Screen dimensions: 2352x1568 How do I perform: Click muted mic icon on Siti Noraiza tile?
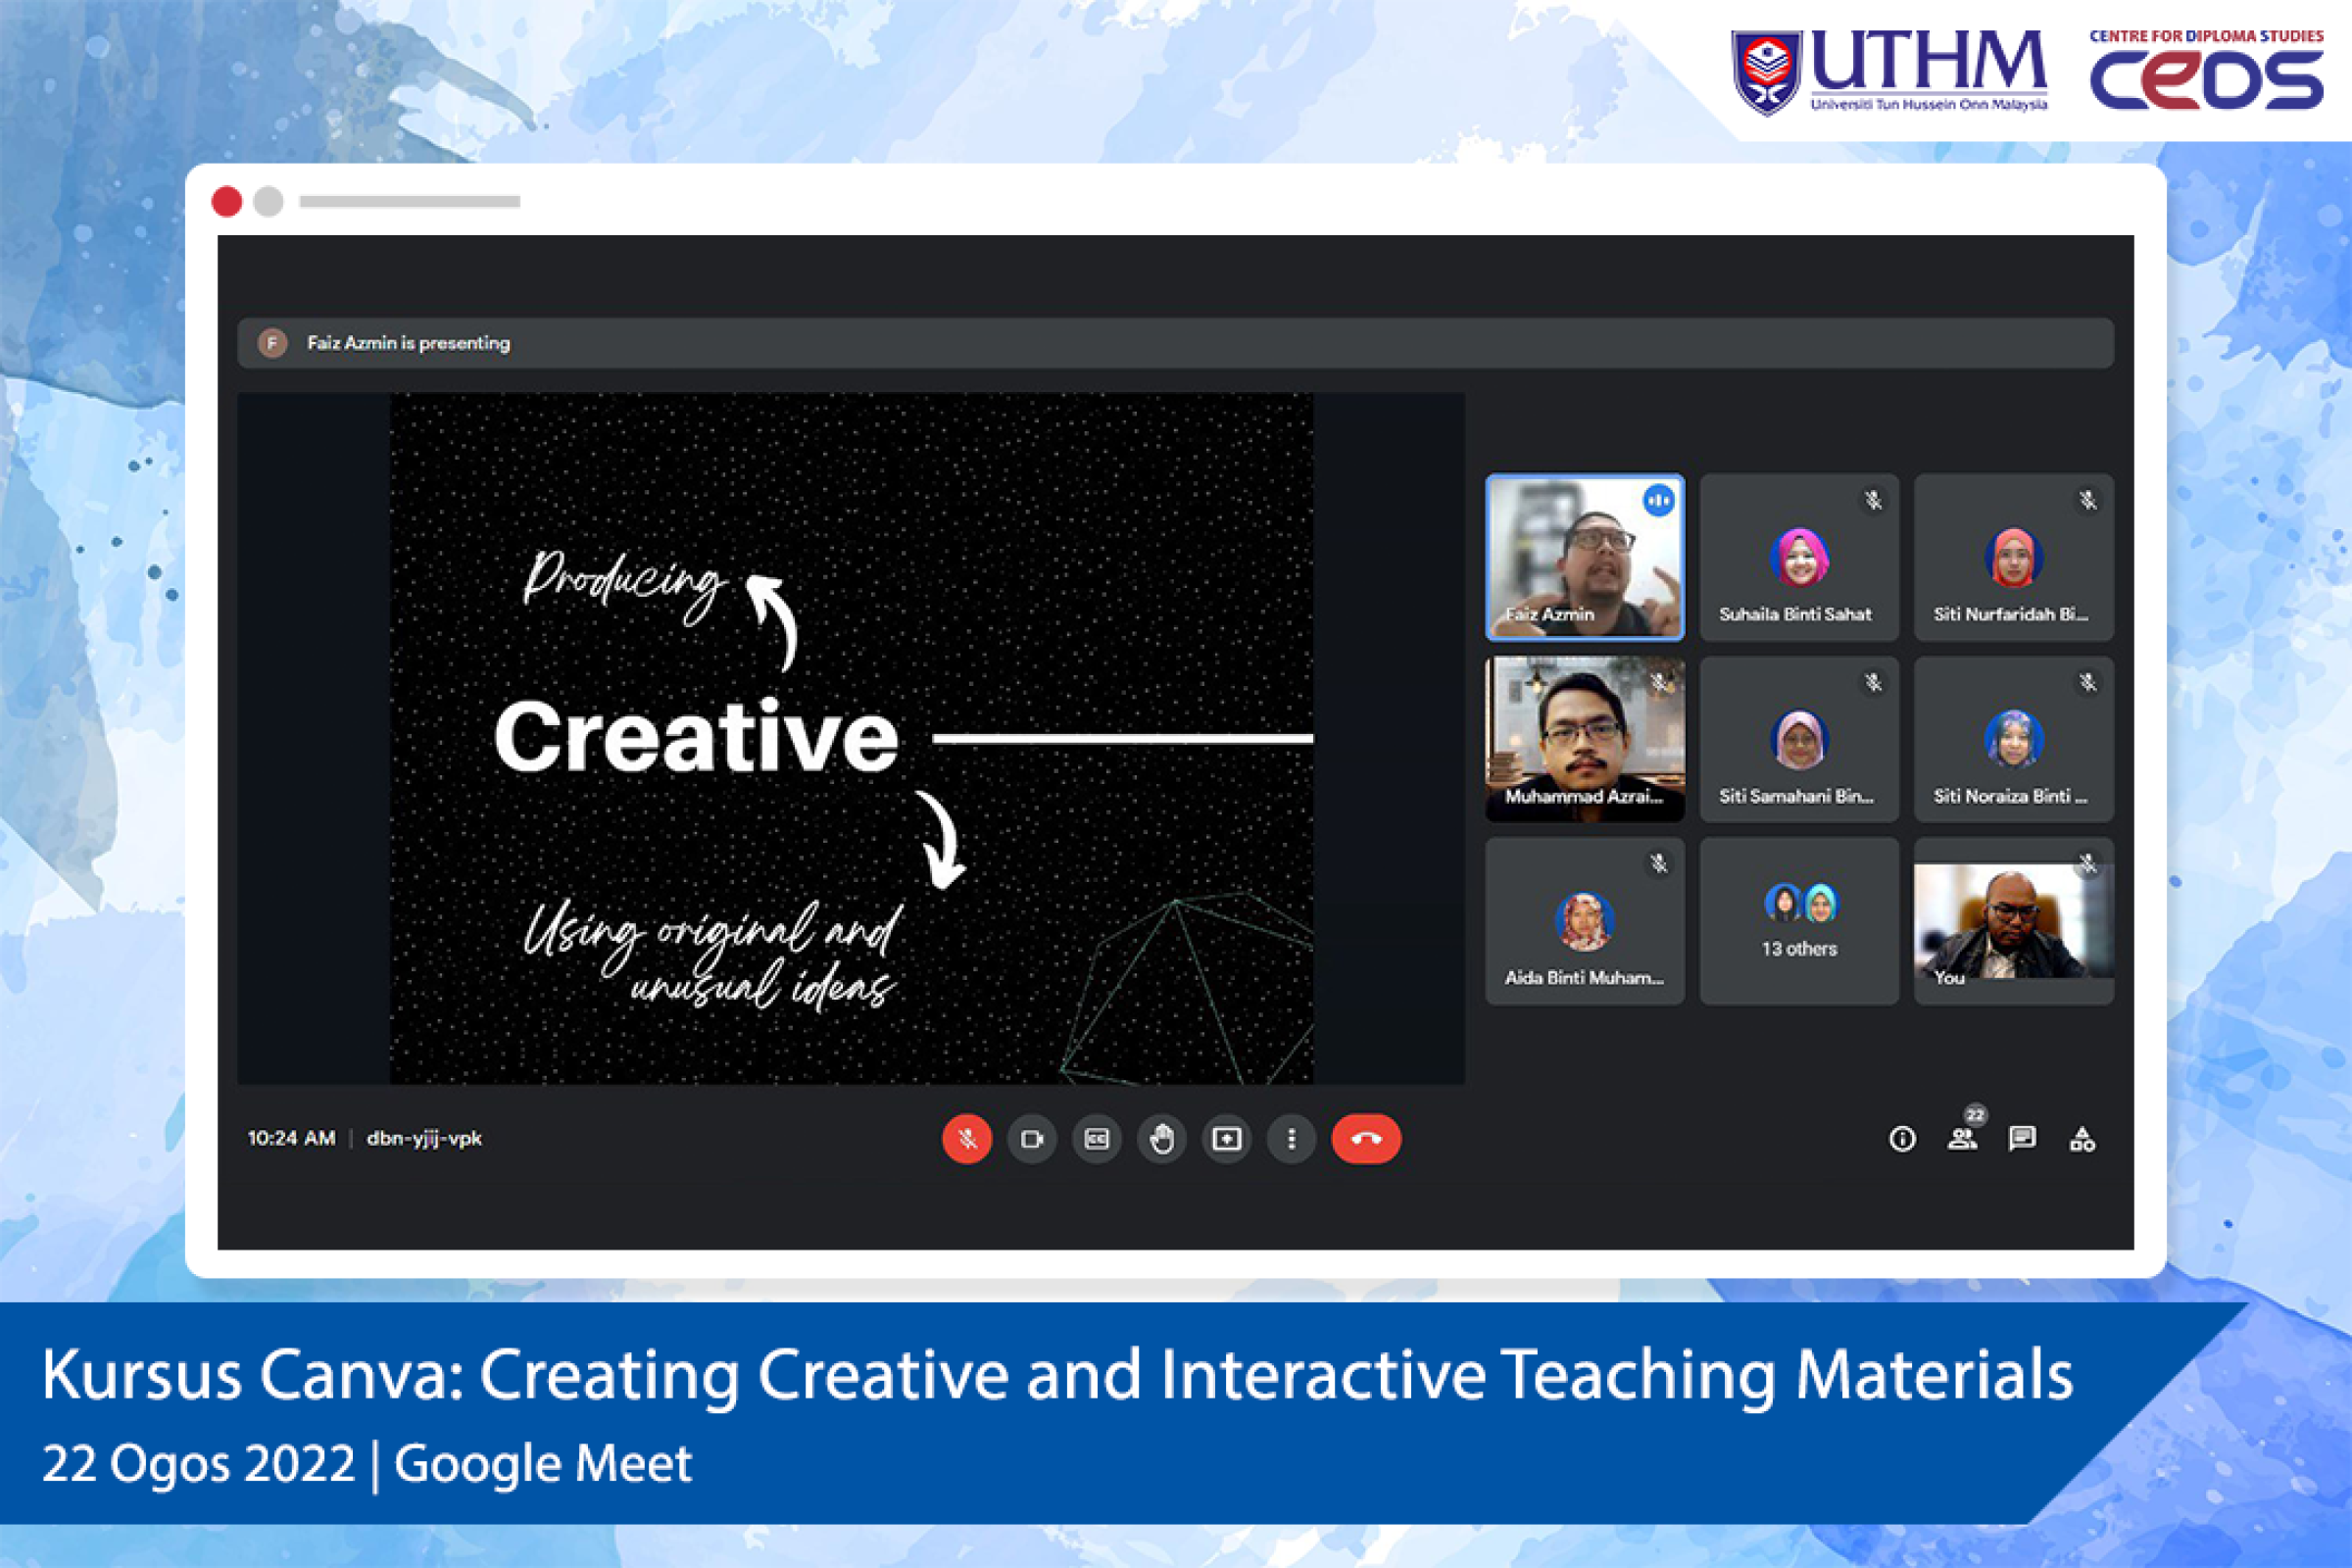coord(2087,682)
